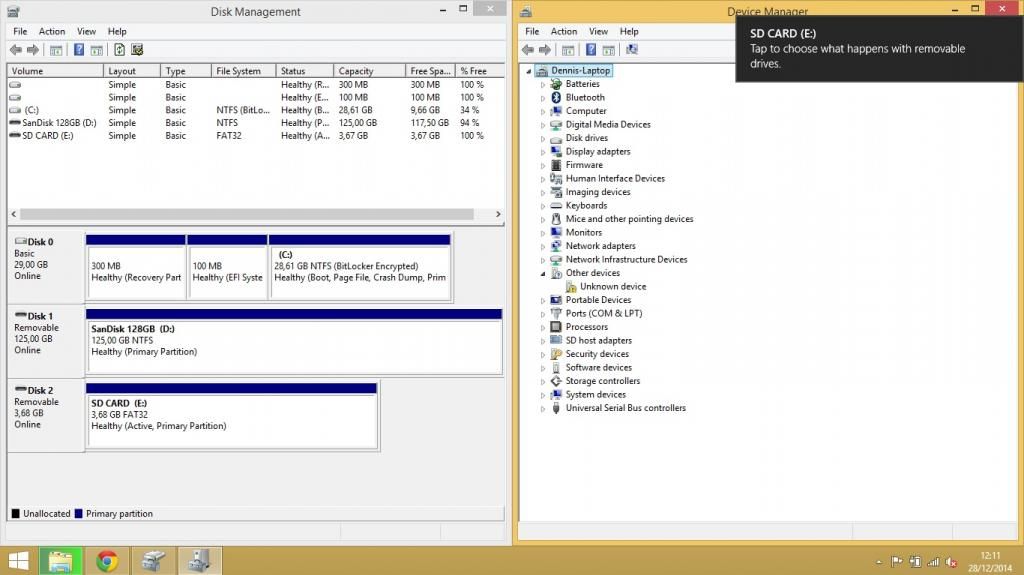Open Google Chrome from the taskbar
The height and width of the screenshot is (575, 1024).
coord(107,561)
